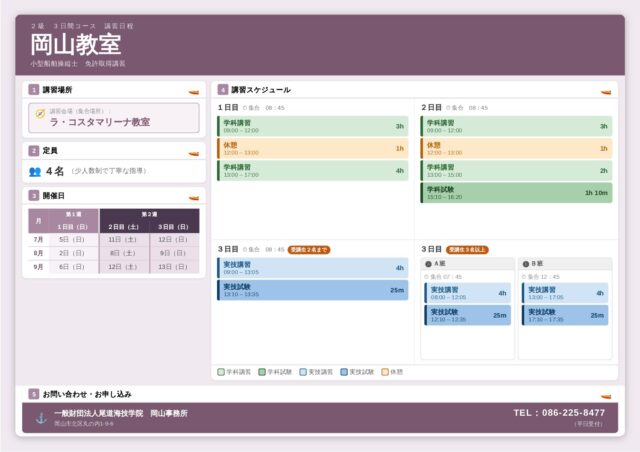The image size is (640, 452).
Task: Click the A組 group header
Action: (468, 264)
